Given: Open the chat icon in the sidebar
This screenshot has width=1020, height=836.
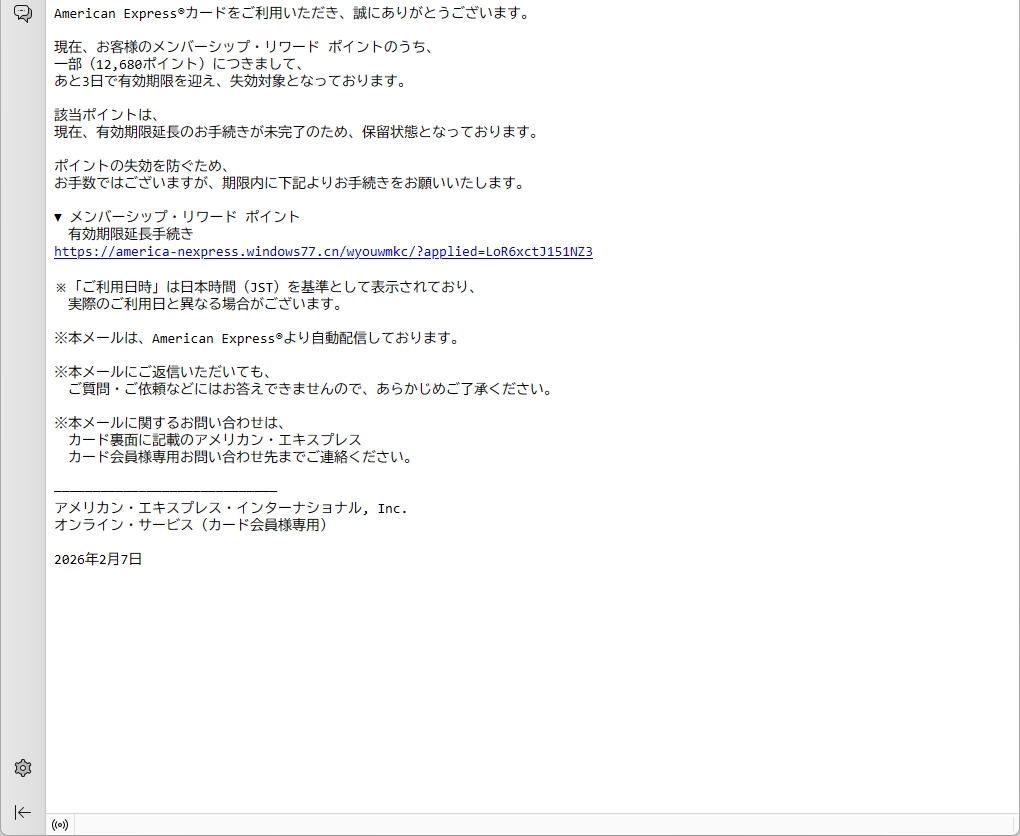Looking at the screenshot, I should (23, 13).
